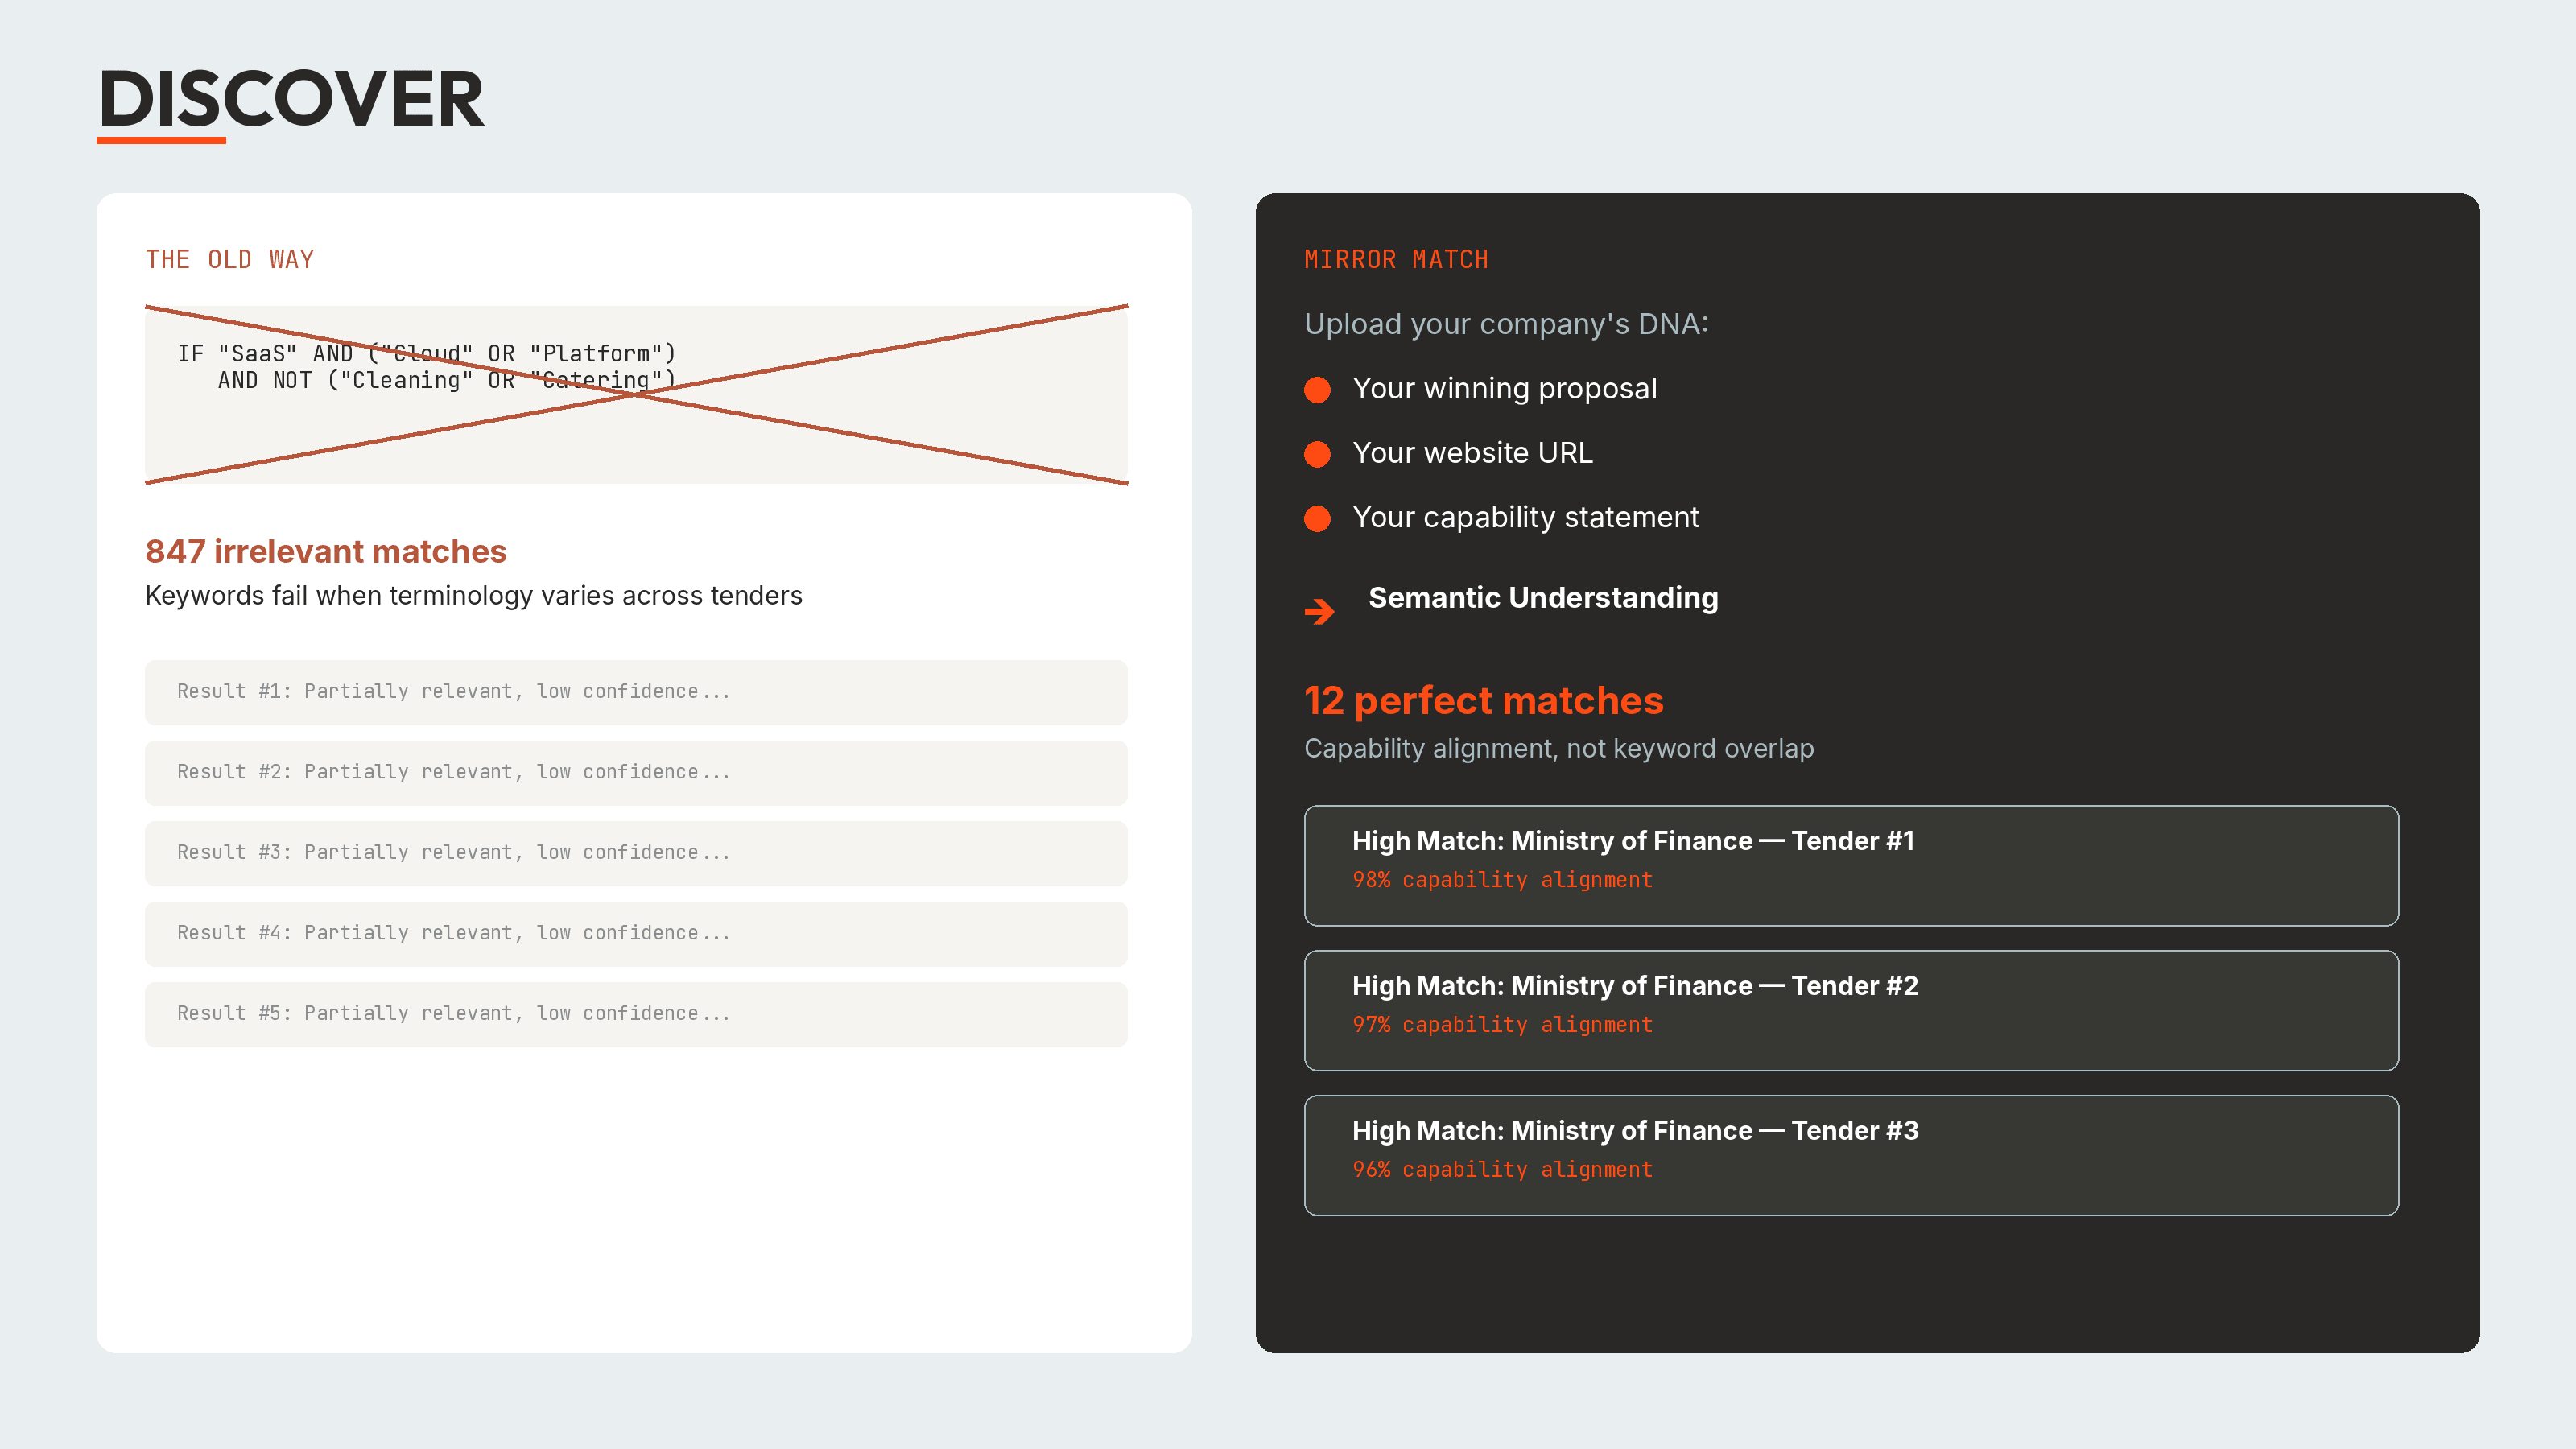Screen dimensions: 2576x1449
Task: Click the Result #3 row
Action: click(x=636, y=853)
